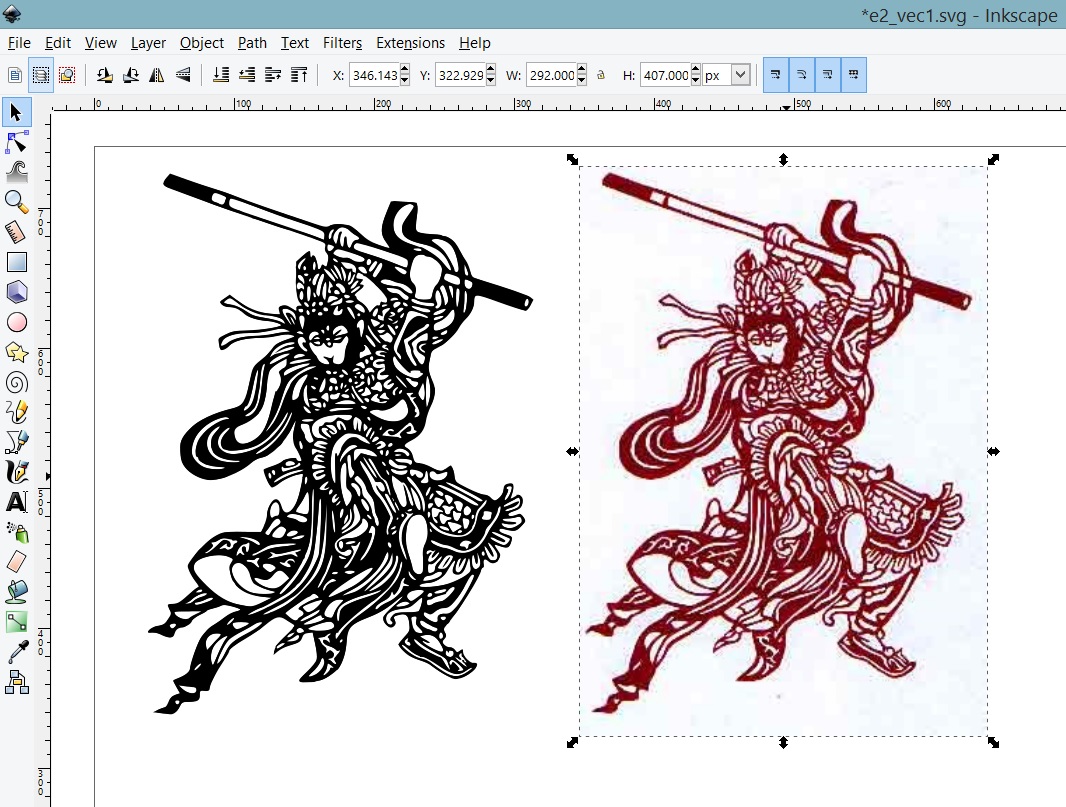Select the Eraser tool
1066x807 pixels.
tap(16, 562)
